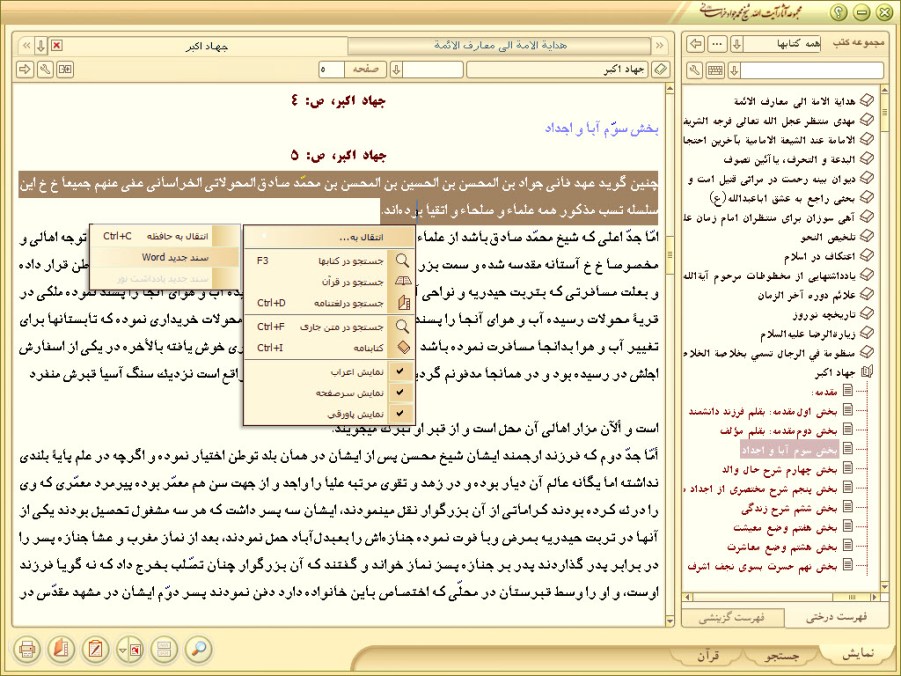
Task: Toggle نمایش سرصفحه checkmark
Action: tap(400, 393)
